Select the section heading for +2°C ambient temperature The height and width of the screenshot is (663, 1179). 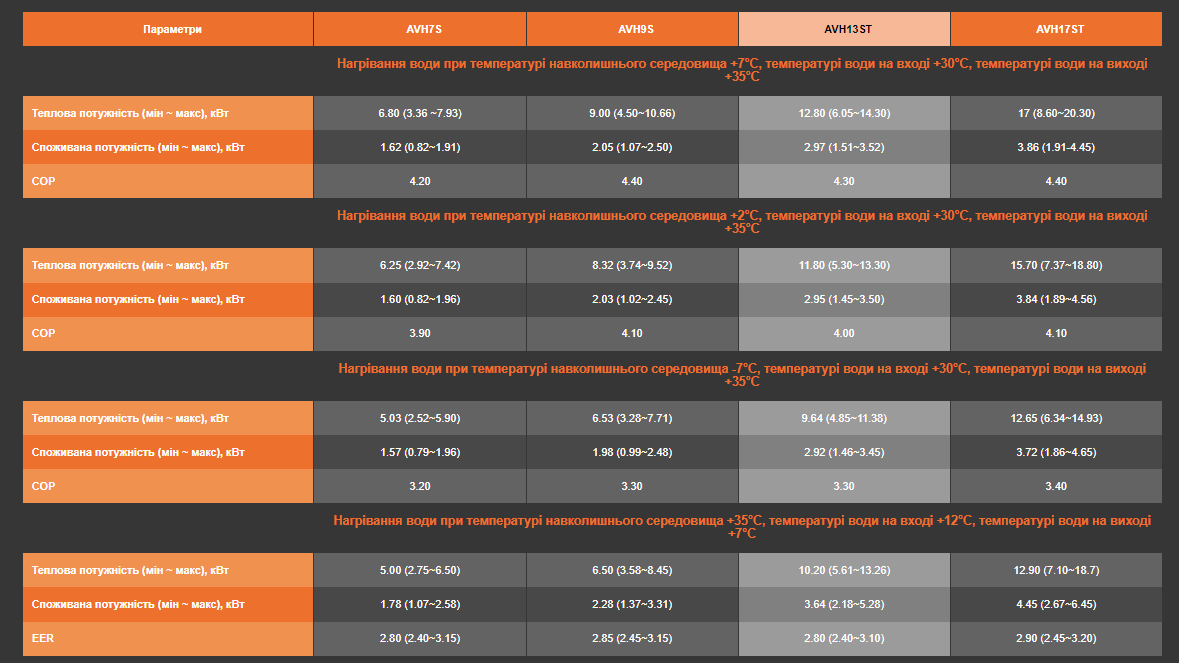point(741,221)
